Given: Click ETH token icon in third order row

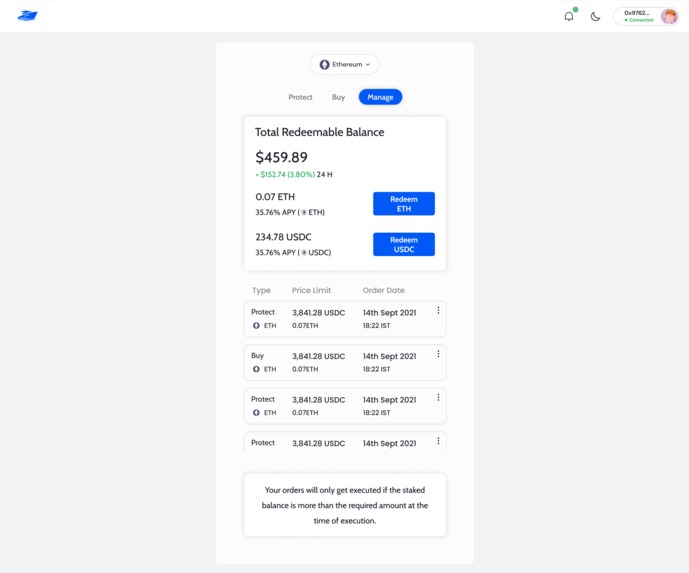Looking at the screenshot, I should (256, 413).
